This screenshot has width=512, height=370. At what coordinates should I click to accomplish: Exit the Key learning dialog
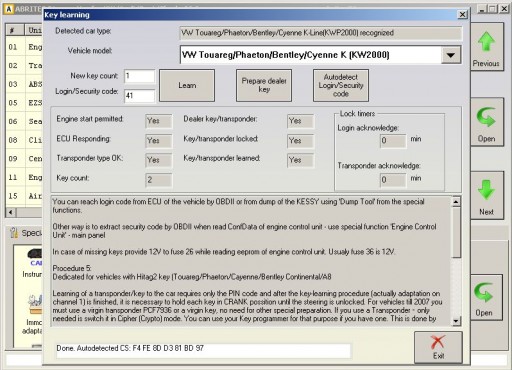(438, 347)
